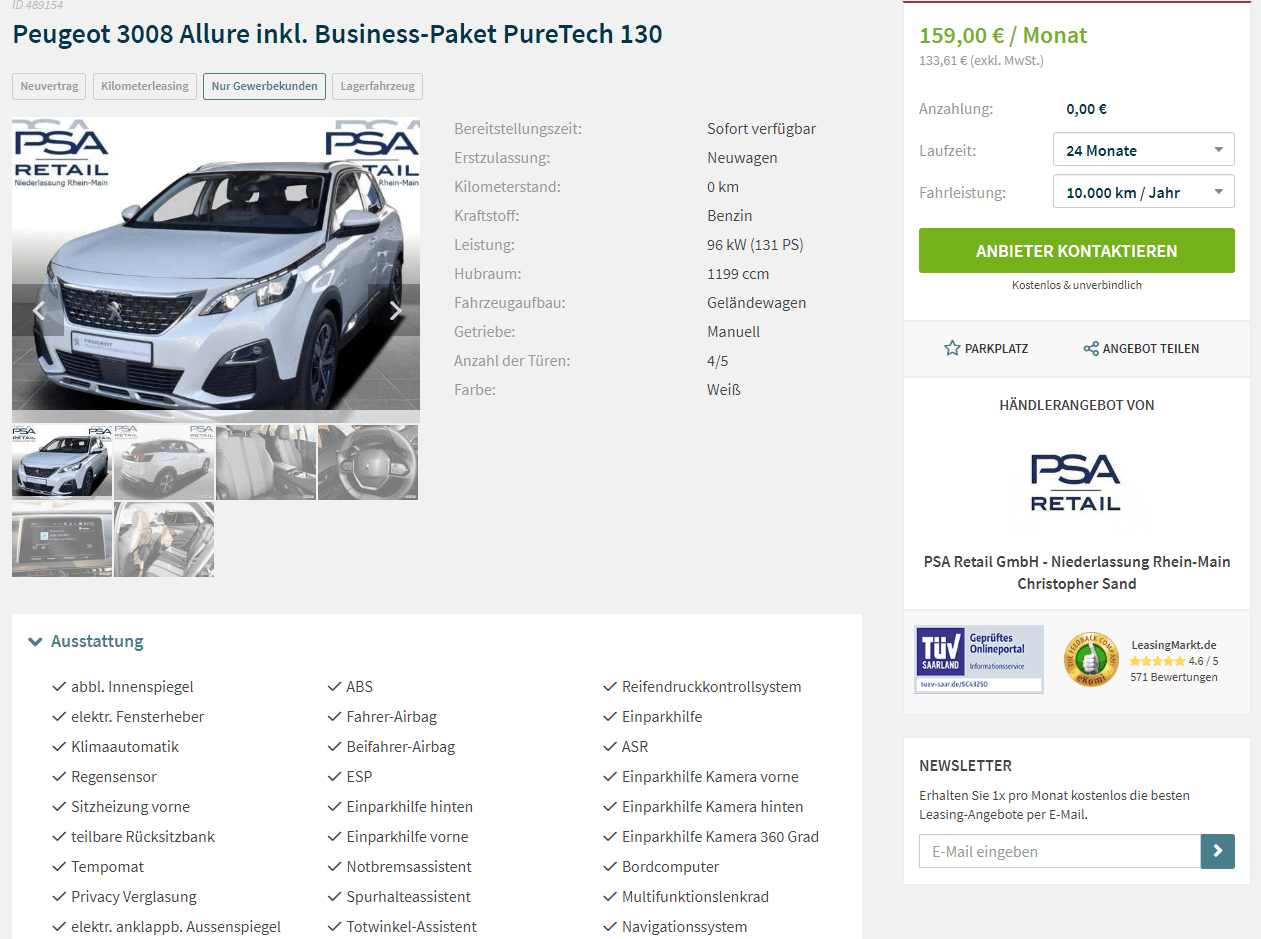Open PSA Retail GmbH dealer name link
The image size is (1261, 939).
point(1077,561)
